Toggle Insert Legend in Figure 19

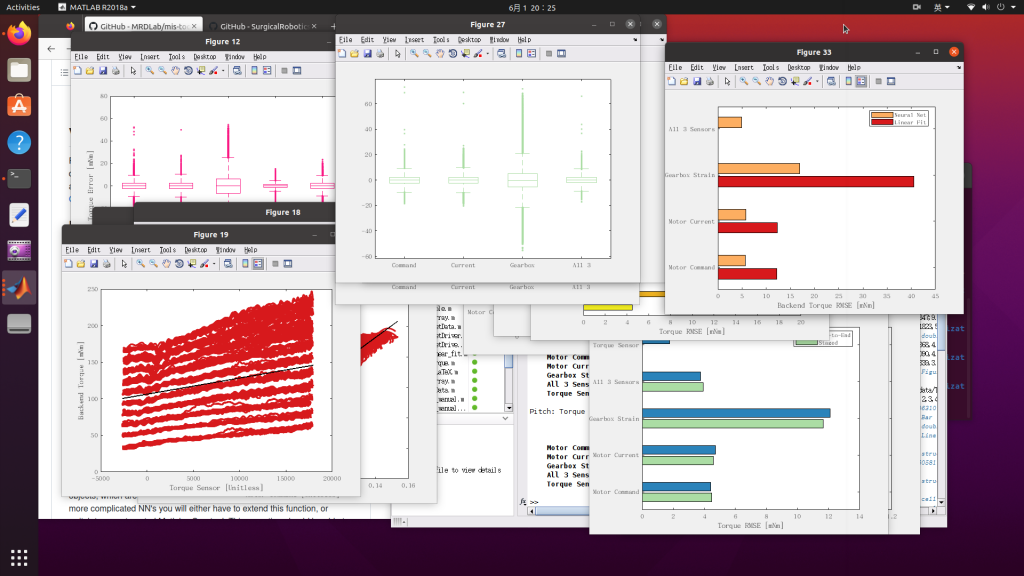(x=258, y=264)
